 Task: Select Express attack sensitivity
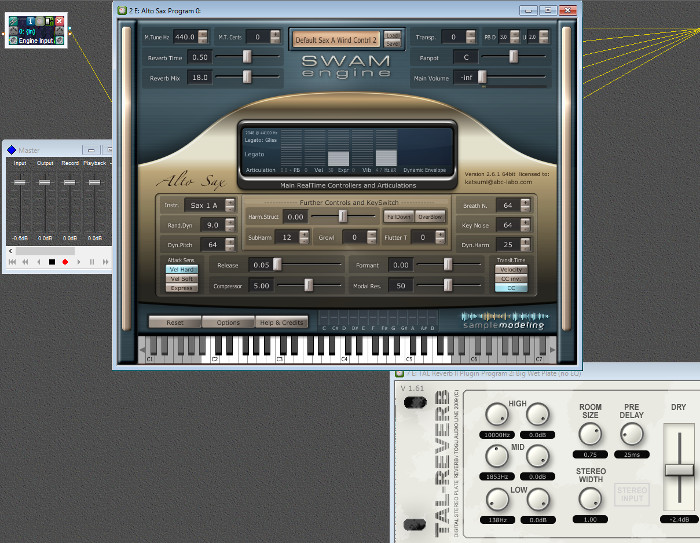[x=182, y=288]
